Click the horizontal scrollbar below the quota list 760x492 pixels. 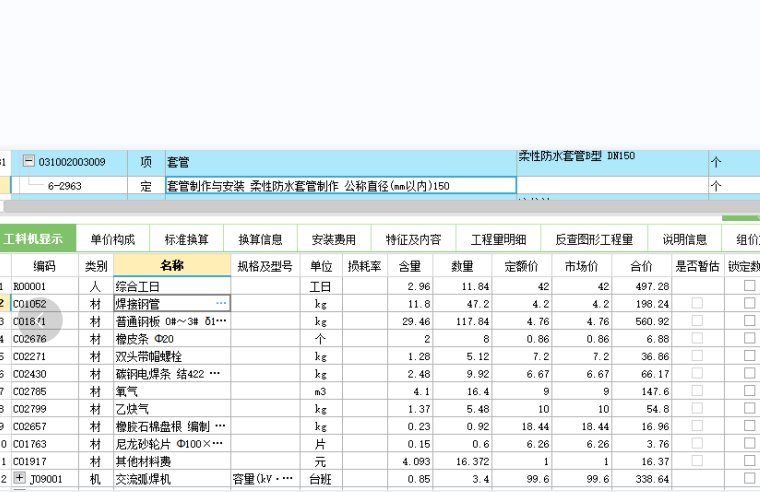click(x=380, y=206)
